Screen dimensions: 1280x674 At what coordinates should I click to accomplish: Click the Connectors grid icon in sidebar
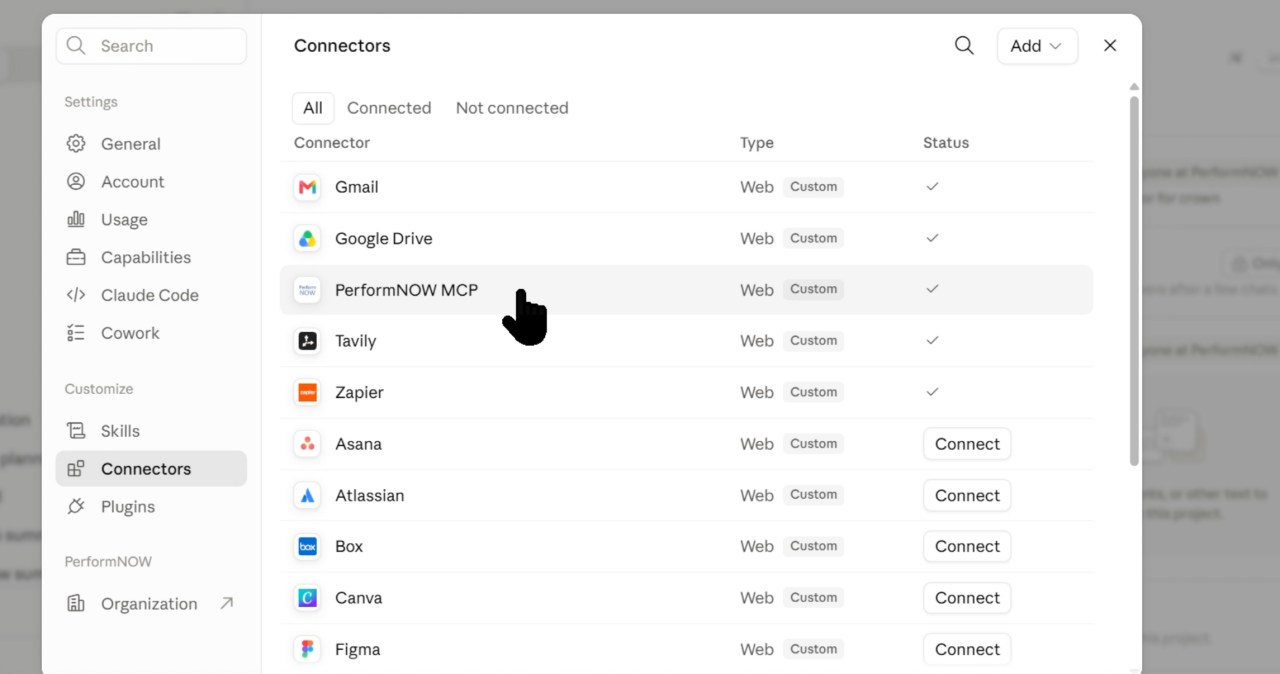tap(76, 469)
